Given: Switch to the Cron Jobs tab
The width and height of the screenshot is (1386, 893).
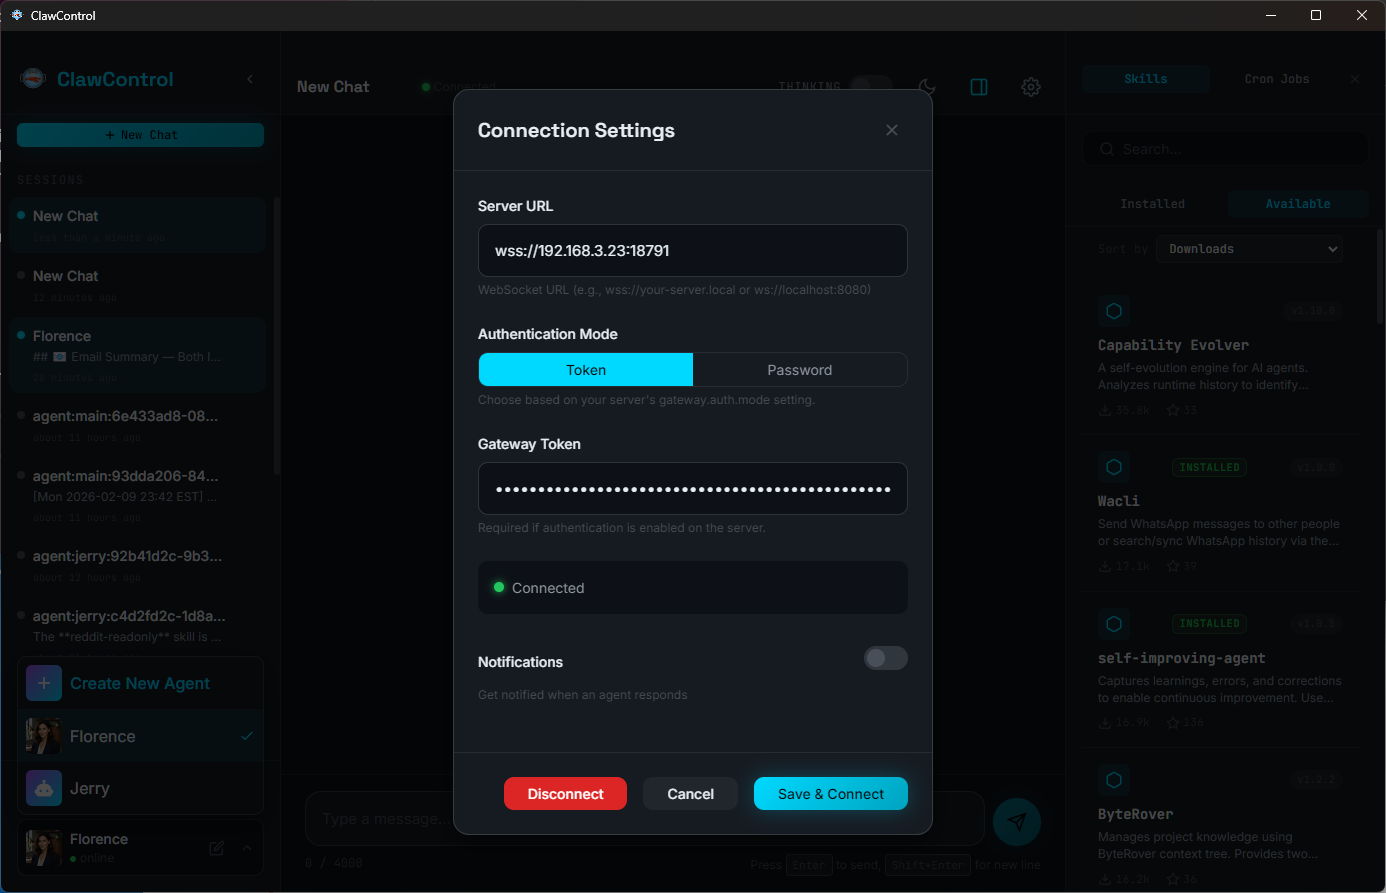Looking at the screenshot, I should click(x=1276, y=79).
